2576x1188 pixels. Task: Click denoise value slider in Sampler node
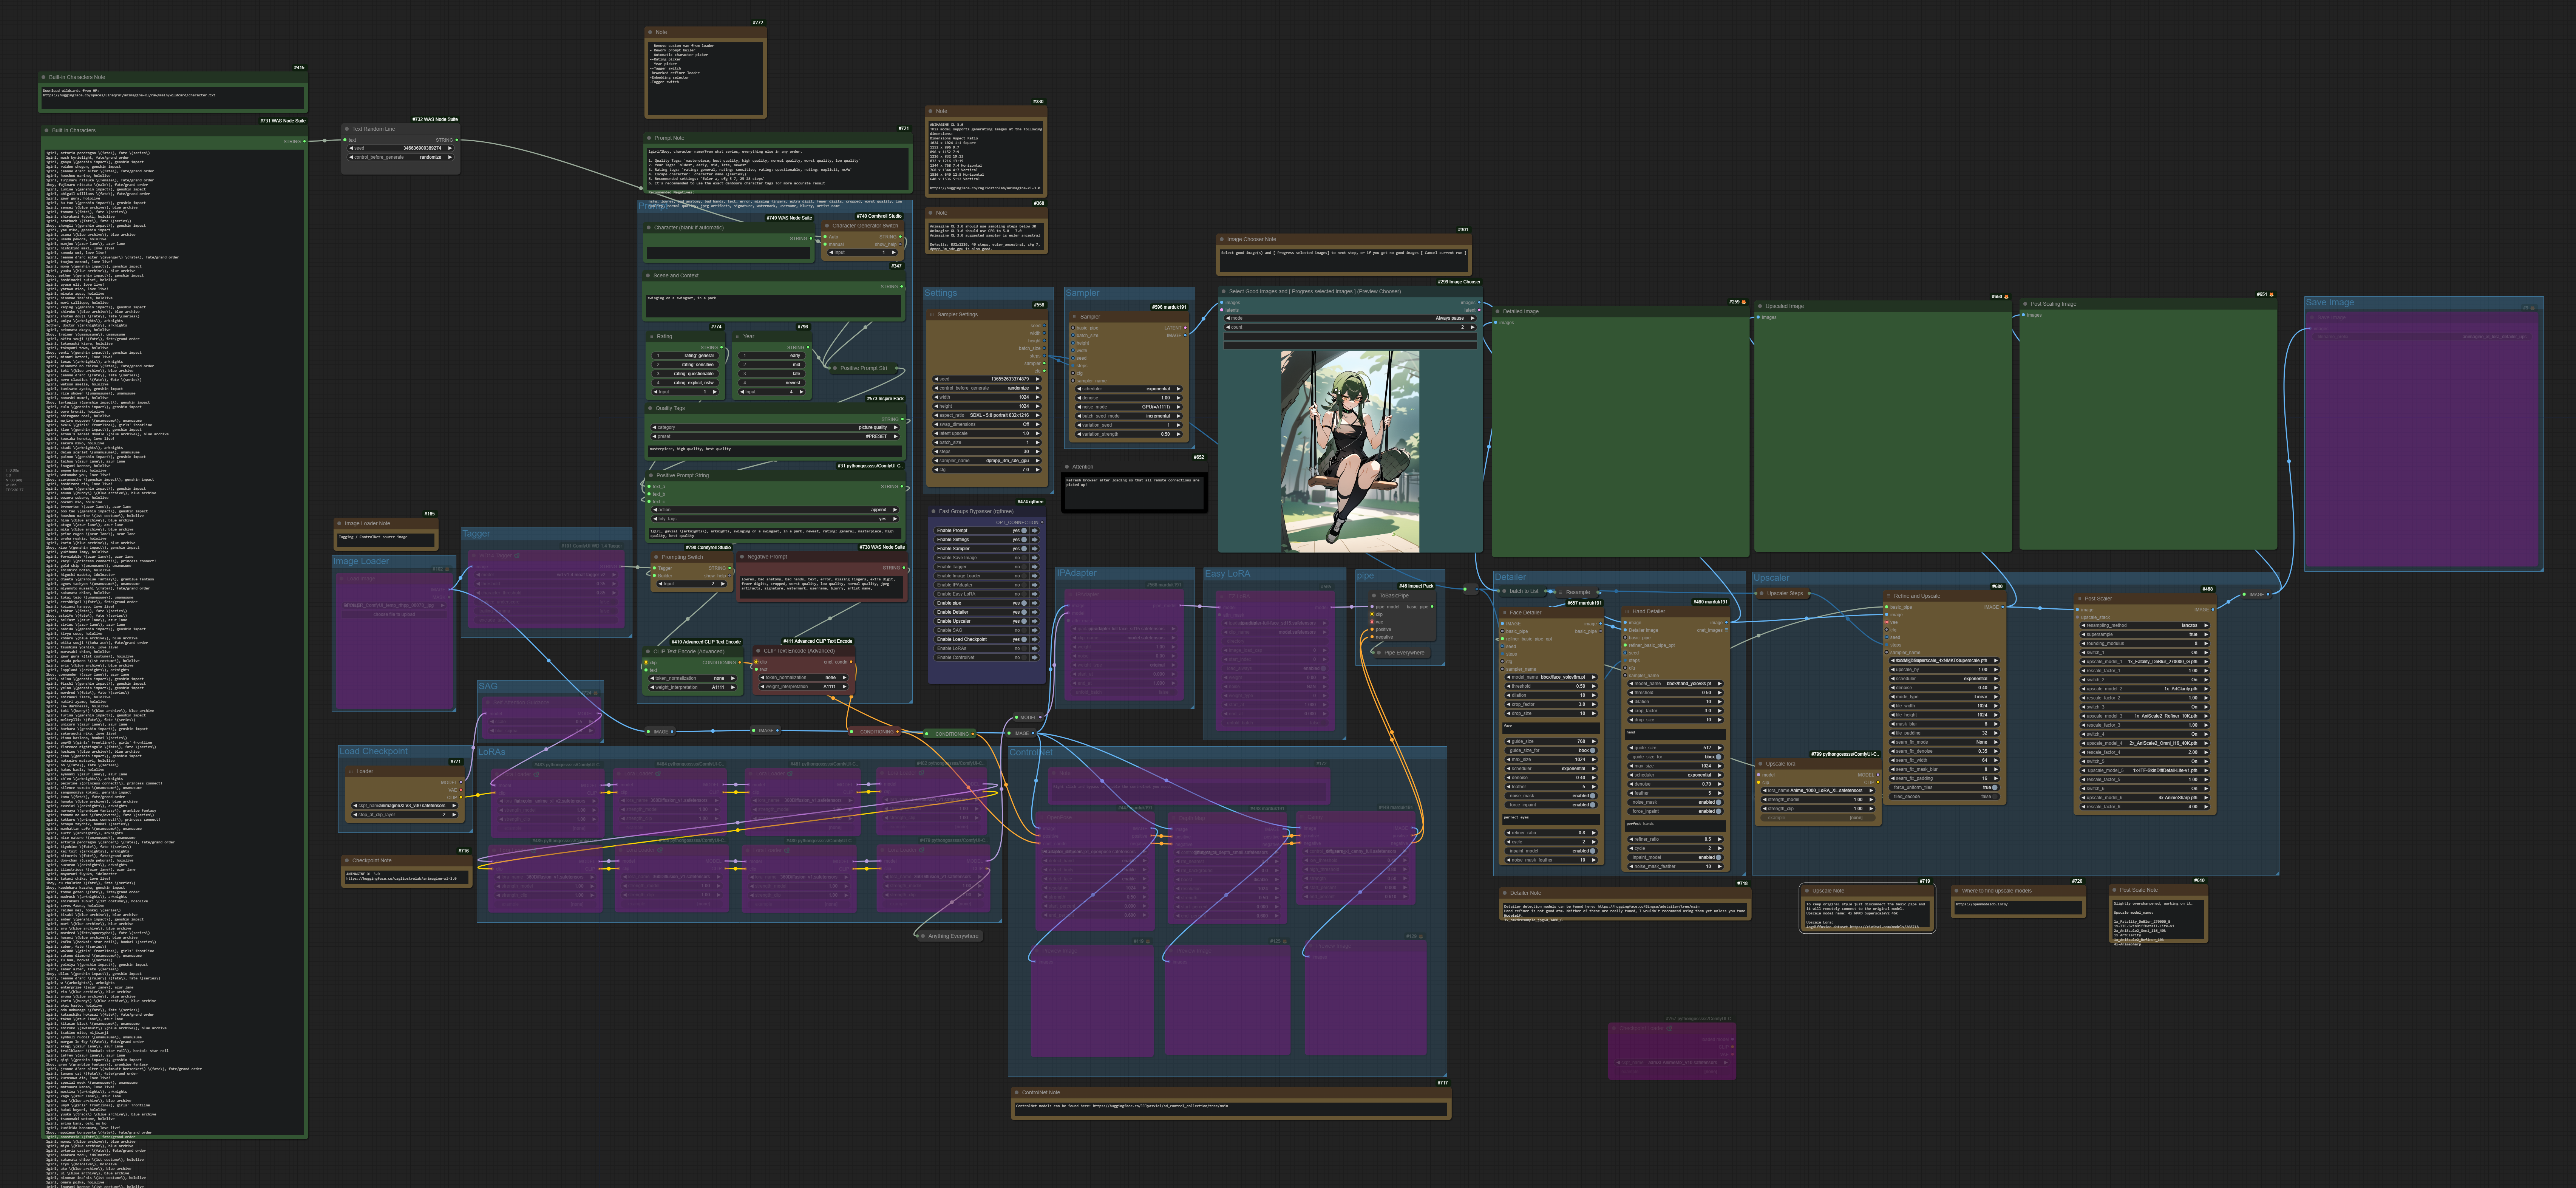pyautogui.click(x=1130, y=398)
